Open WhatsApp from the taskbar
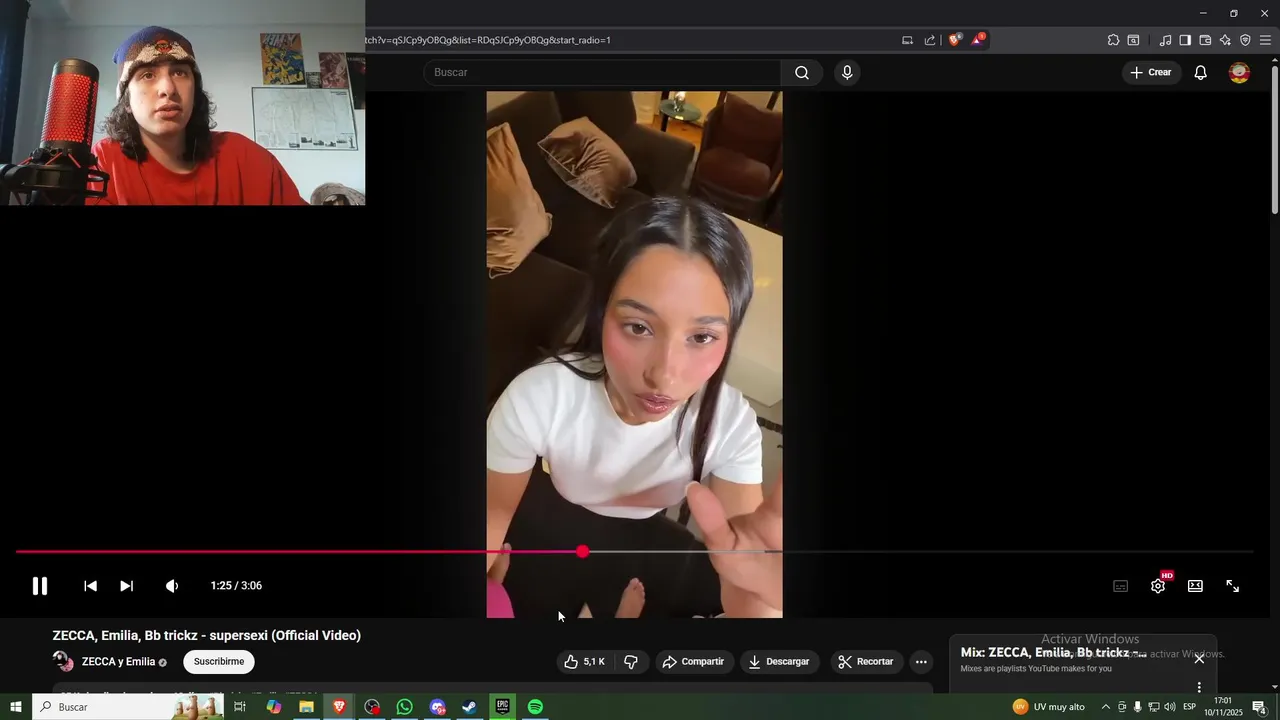The height and width of the screenshot is (720, 1280). 405,707
